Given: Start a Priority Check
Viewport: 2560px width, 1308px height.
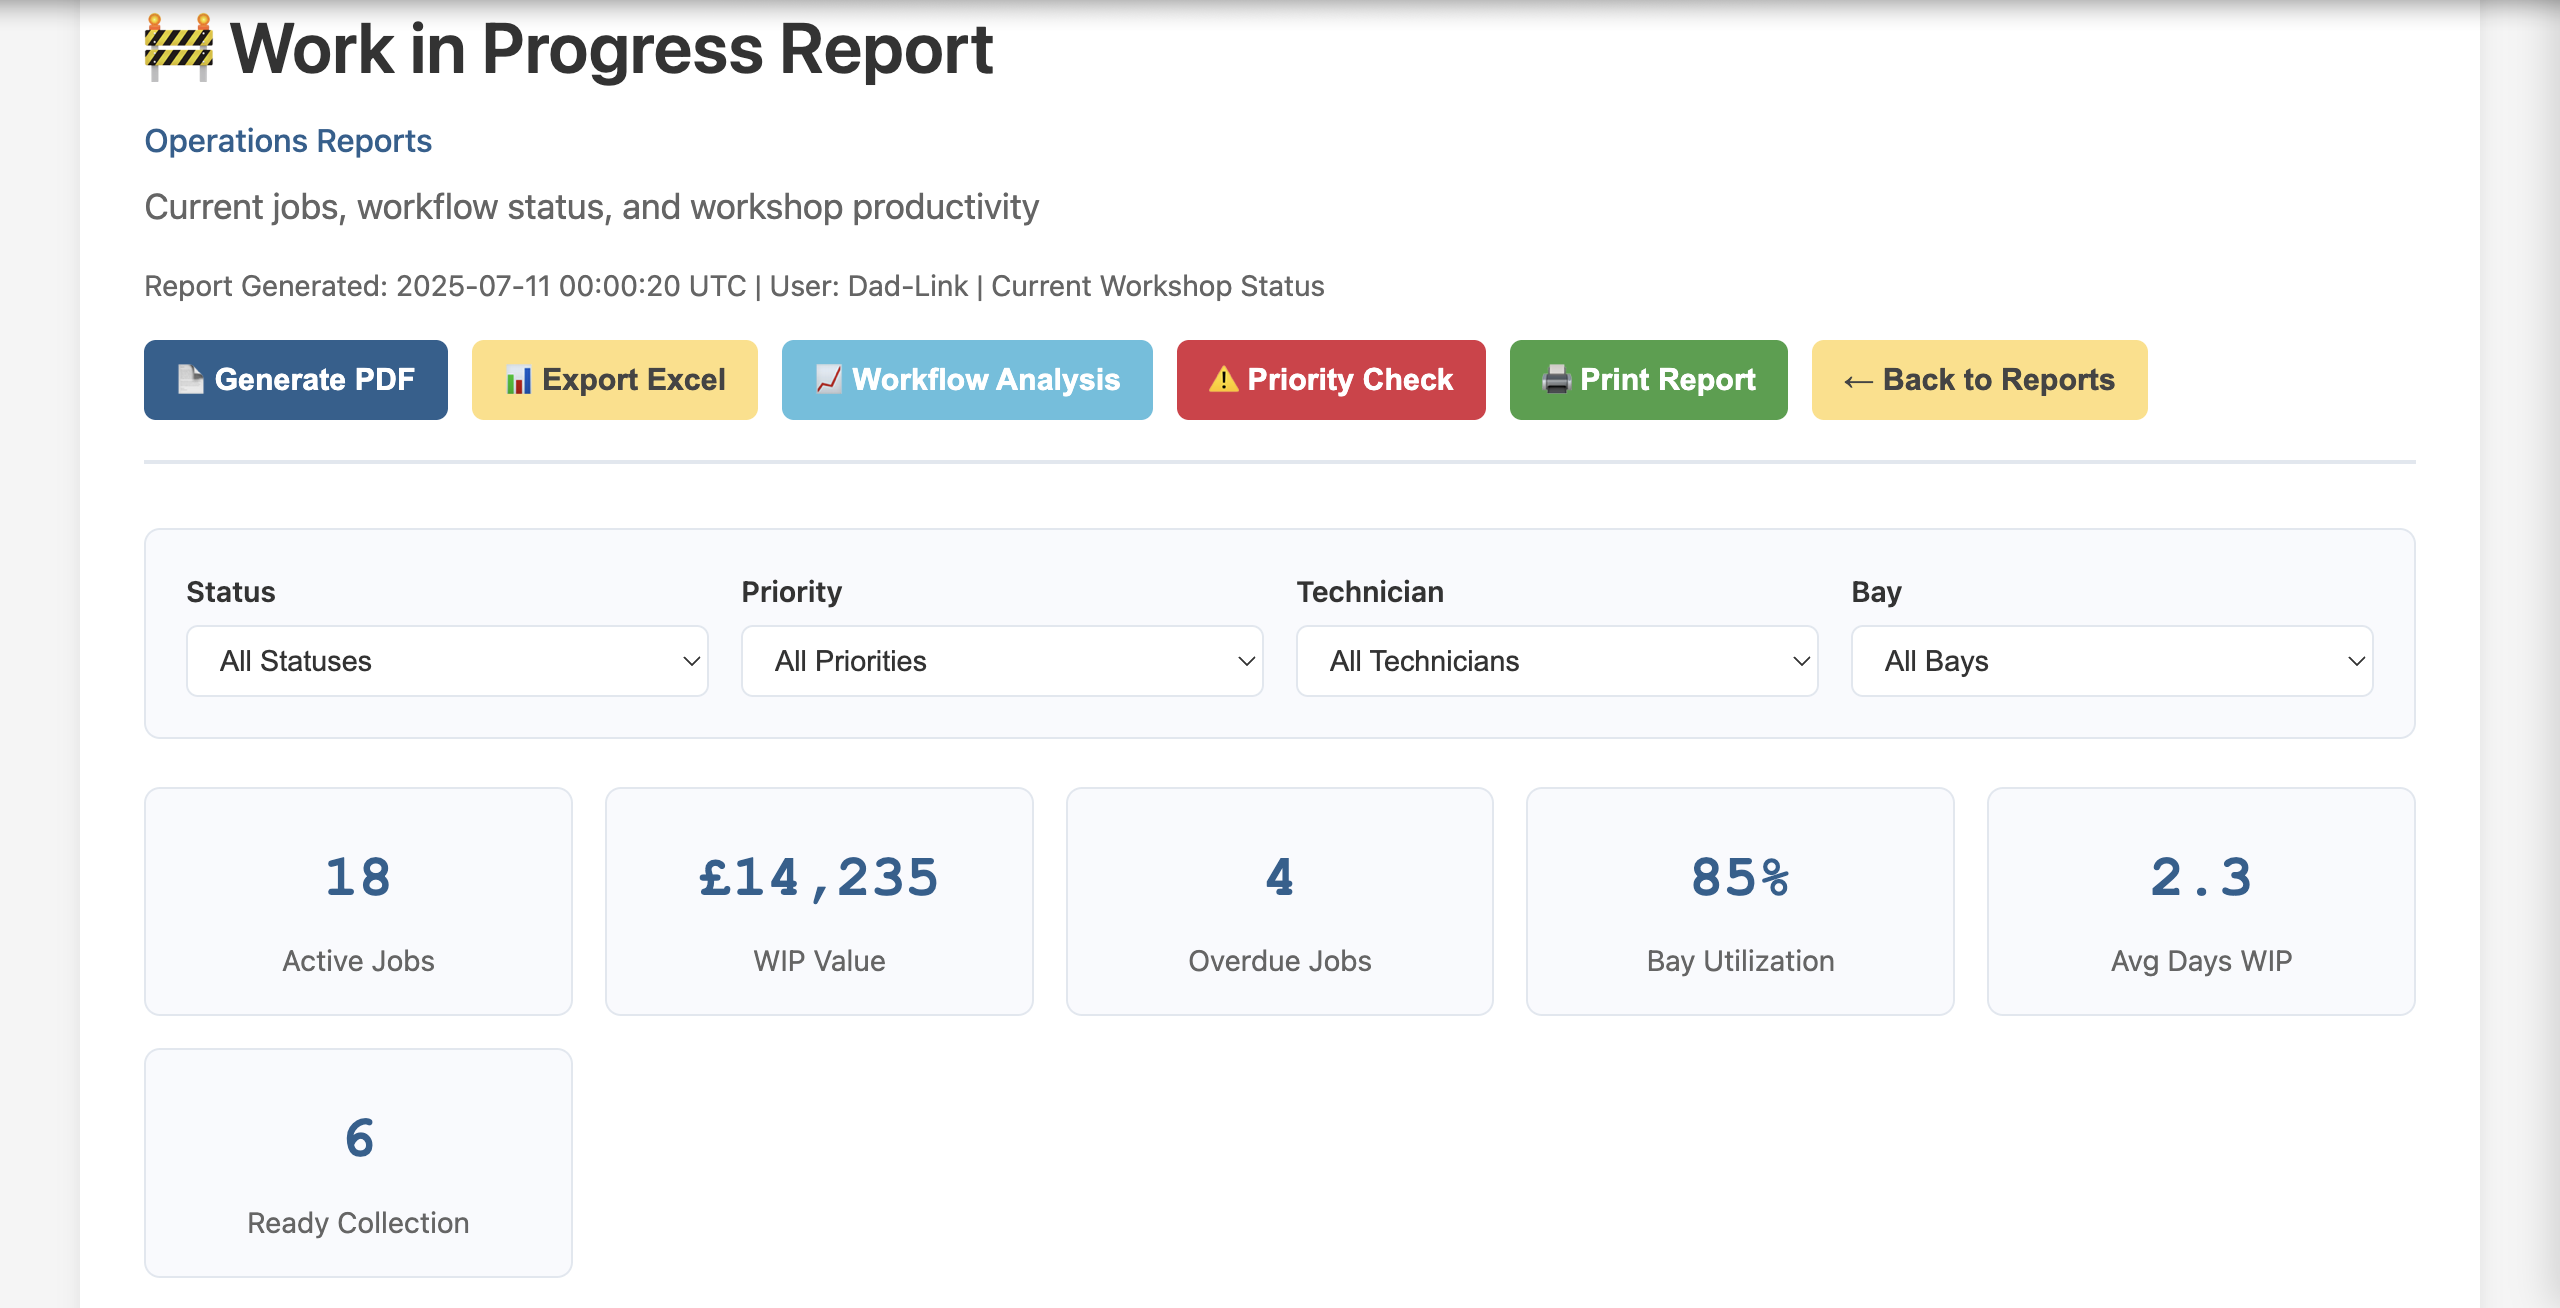Looking at the screenshot, I should [1331, 379].
